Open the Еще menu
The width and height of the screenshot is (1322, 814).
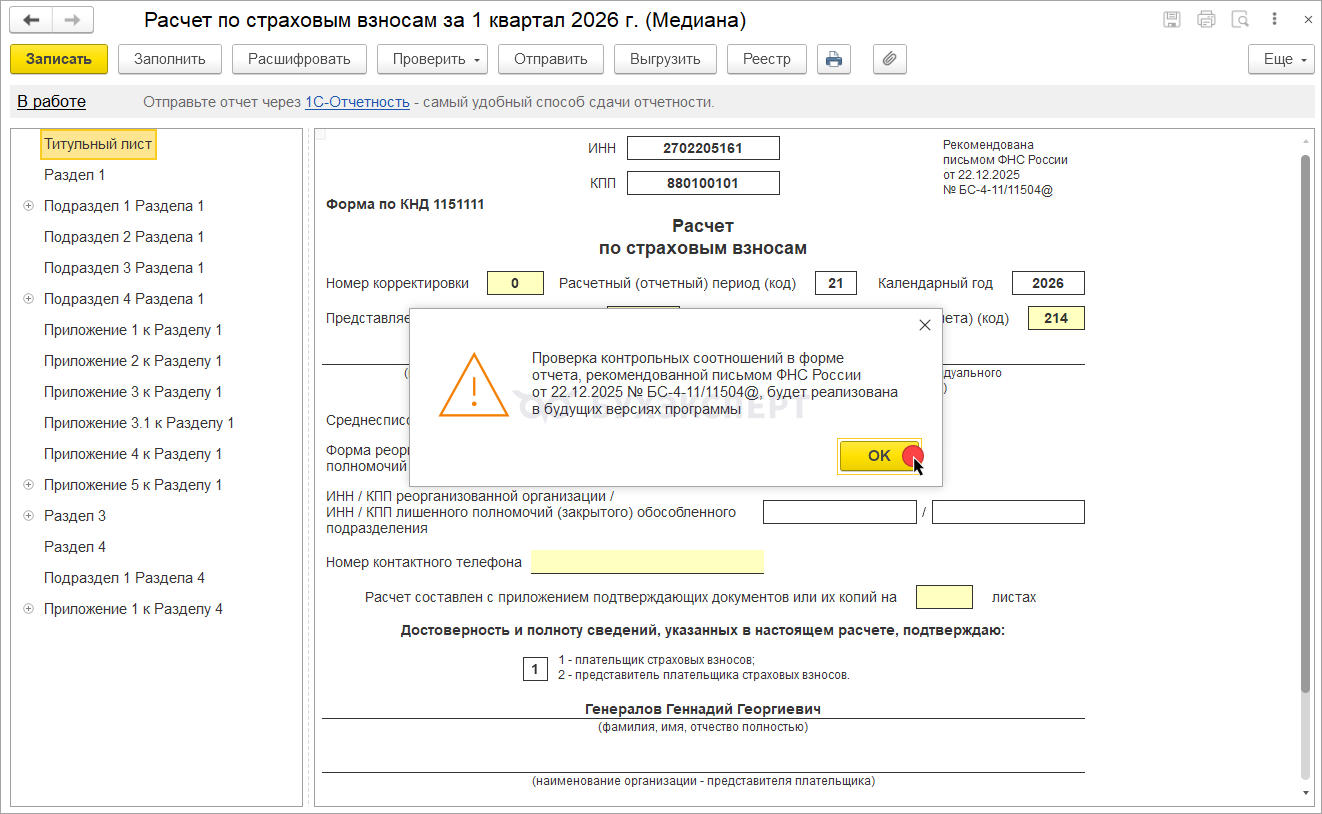pos(1280,59)
